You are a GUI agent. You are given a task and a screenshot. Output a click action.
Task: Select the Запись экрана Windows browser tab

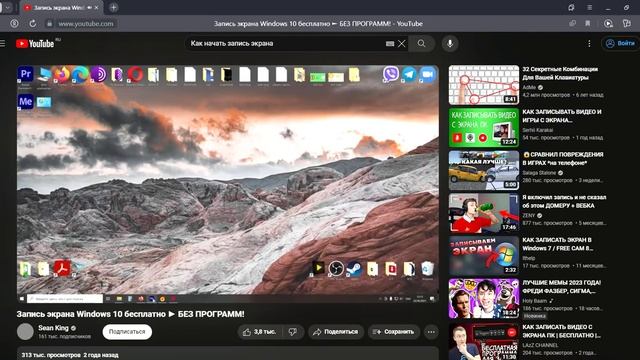(x=61, y=7)
